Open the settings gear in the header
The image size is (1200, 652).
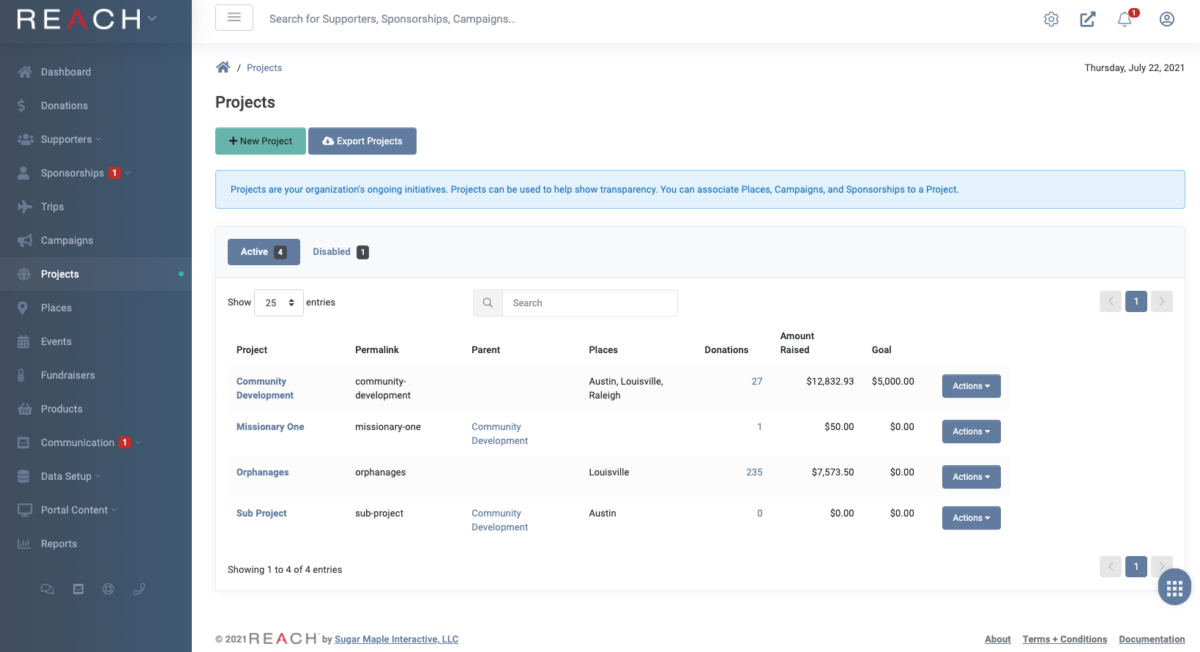(x=1051, y=19)
